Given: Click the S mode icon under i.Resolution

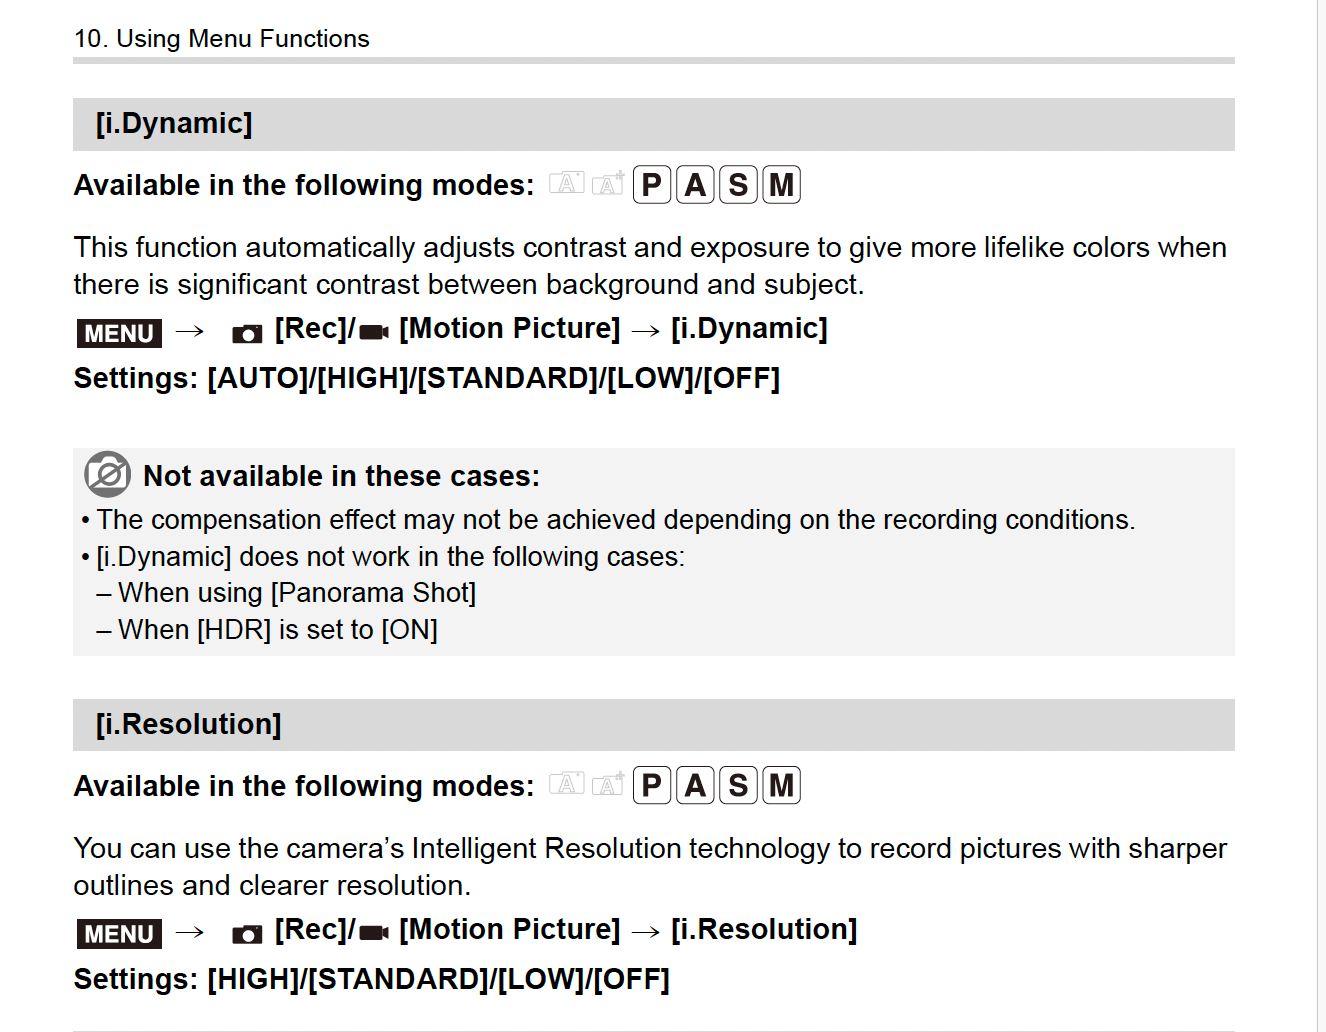Looking at the screenshot, I should click(x=738, y=786).
